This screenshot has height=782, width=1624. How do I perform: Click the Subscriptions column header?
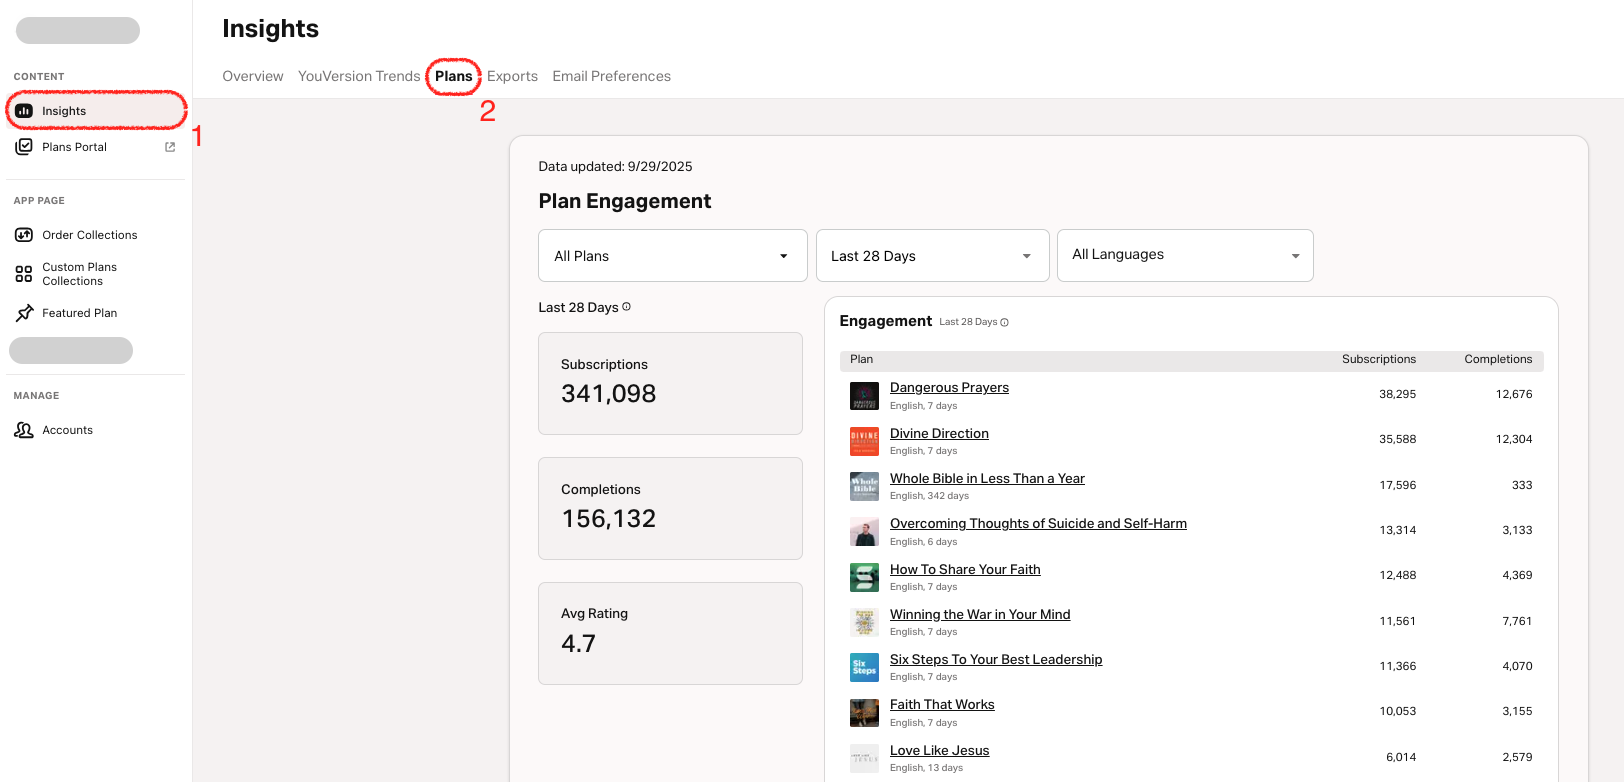[x=1378, y=359]
